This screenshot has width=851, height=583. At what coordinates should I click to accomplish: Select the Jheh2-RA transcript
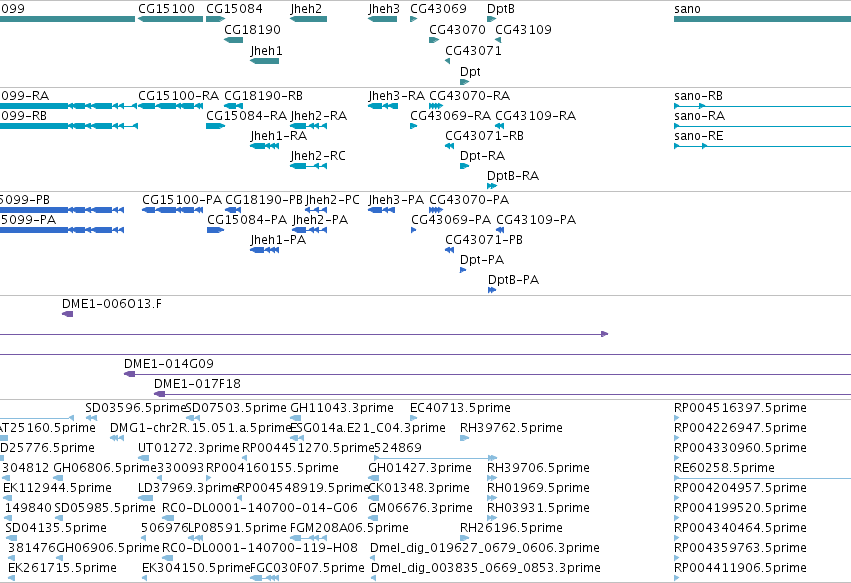[x=308, y=126]
